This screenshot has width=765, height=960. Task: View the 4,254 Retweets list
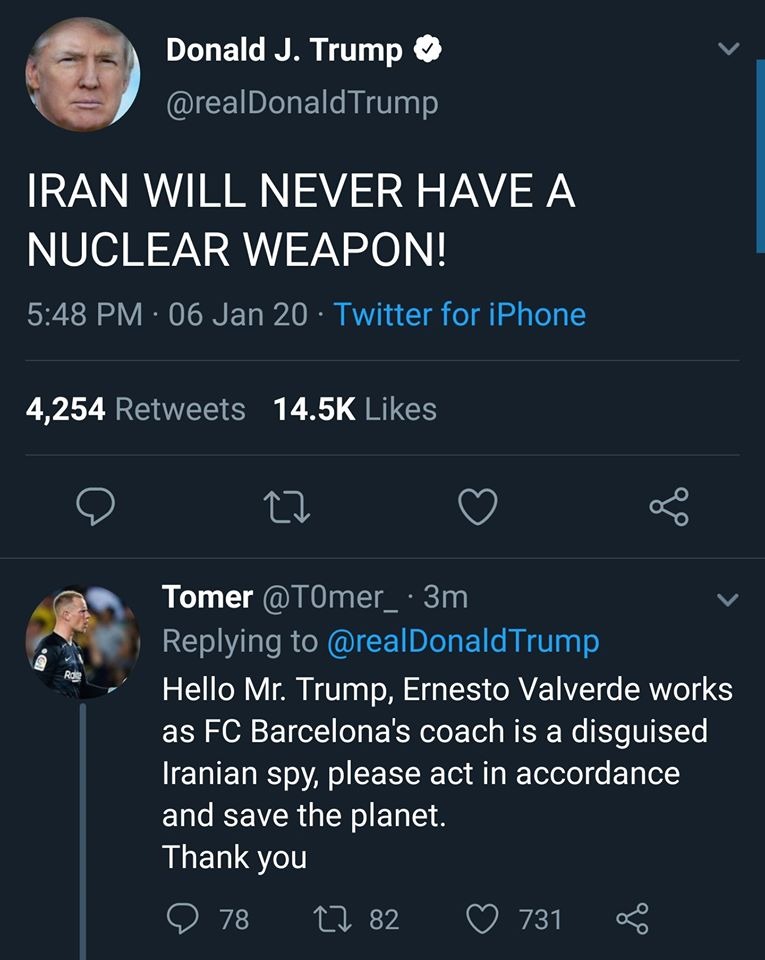pyautogui.click(x=135, y=409)
